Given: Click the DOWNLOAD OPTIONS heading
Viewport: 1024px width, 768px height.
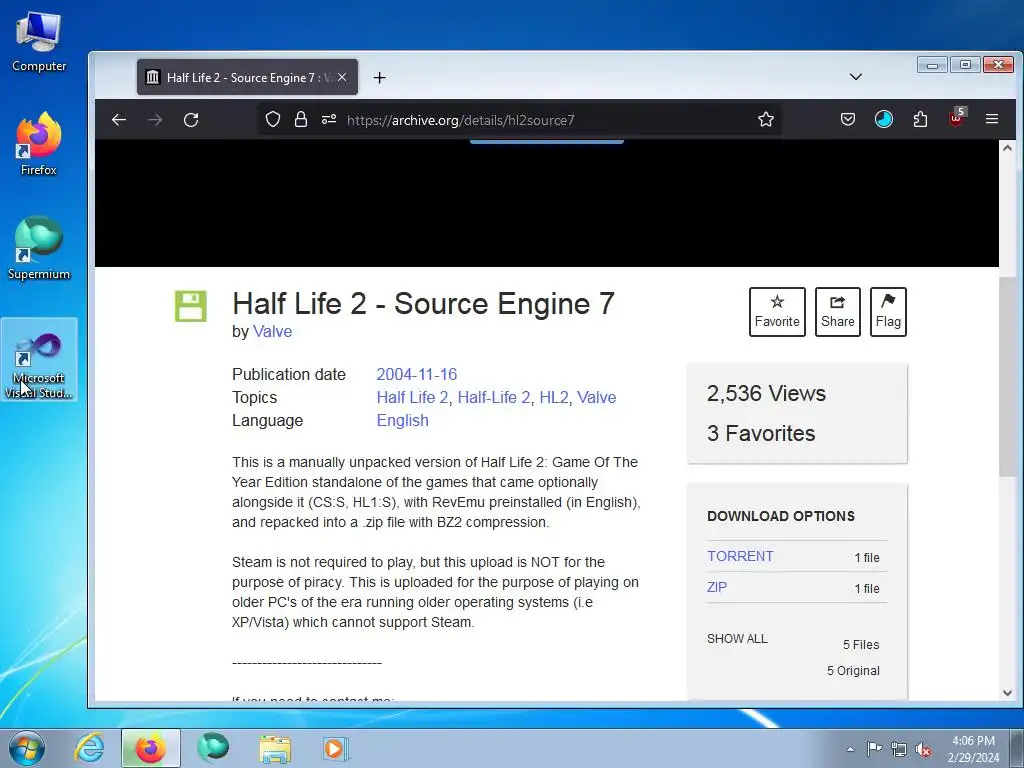Looking at the screenshot, I should pyautogui.click(x=780, y=516).
